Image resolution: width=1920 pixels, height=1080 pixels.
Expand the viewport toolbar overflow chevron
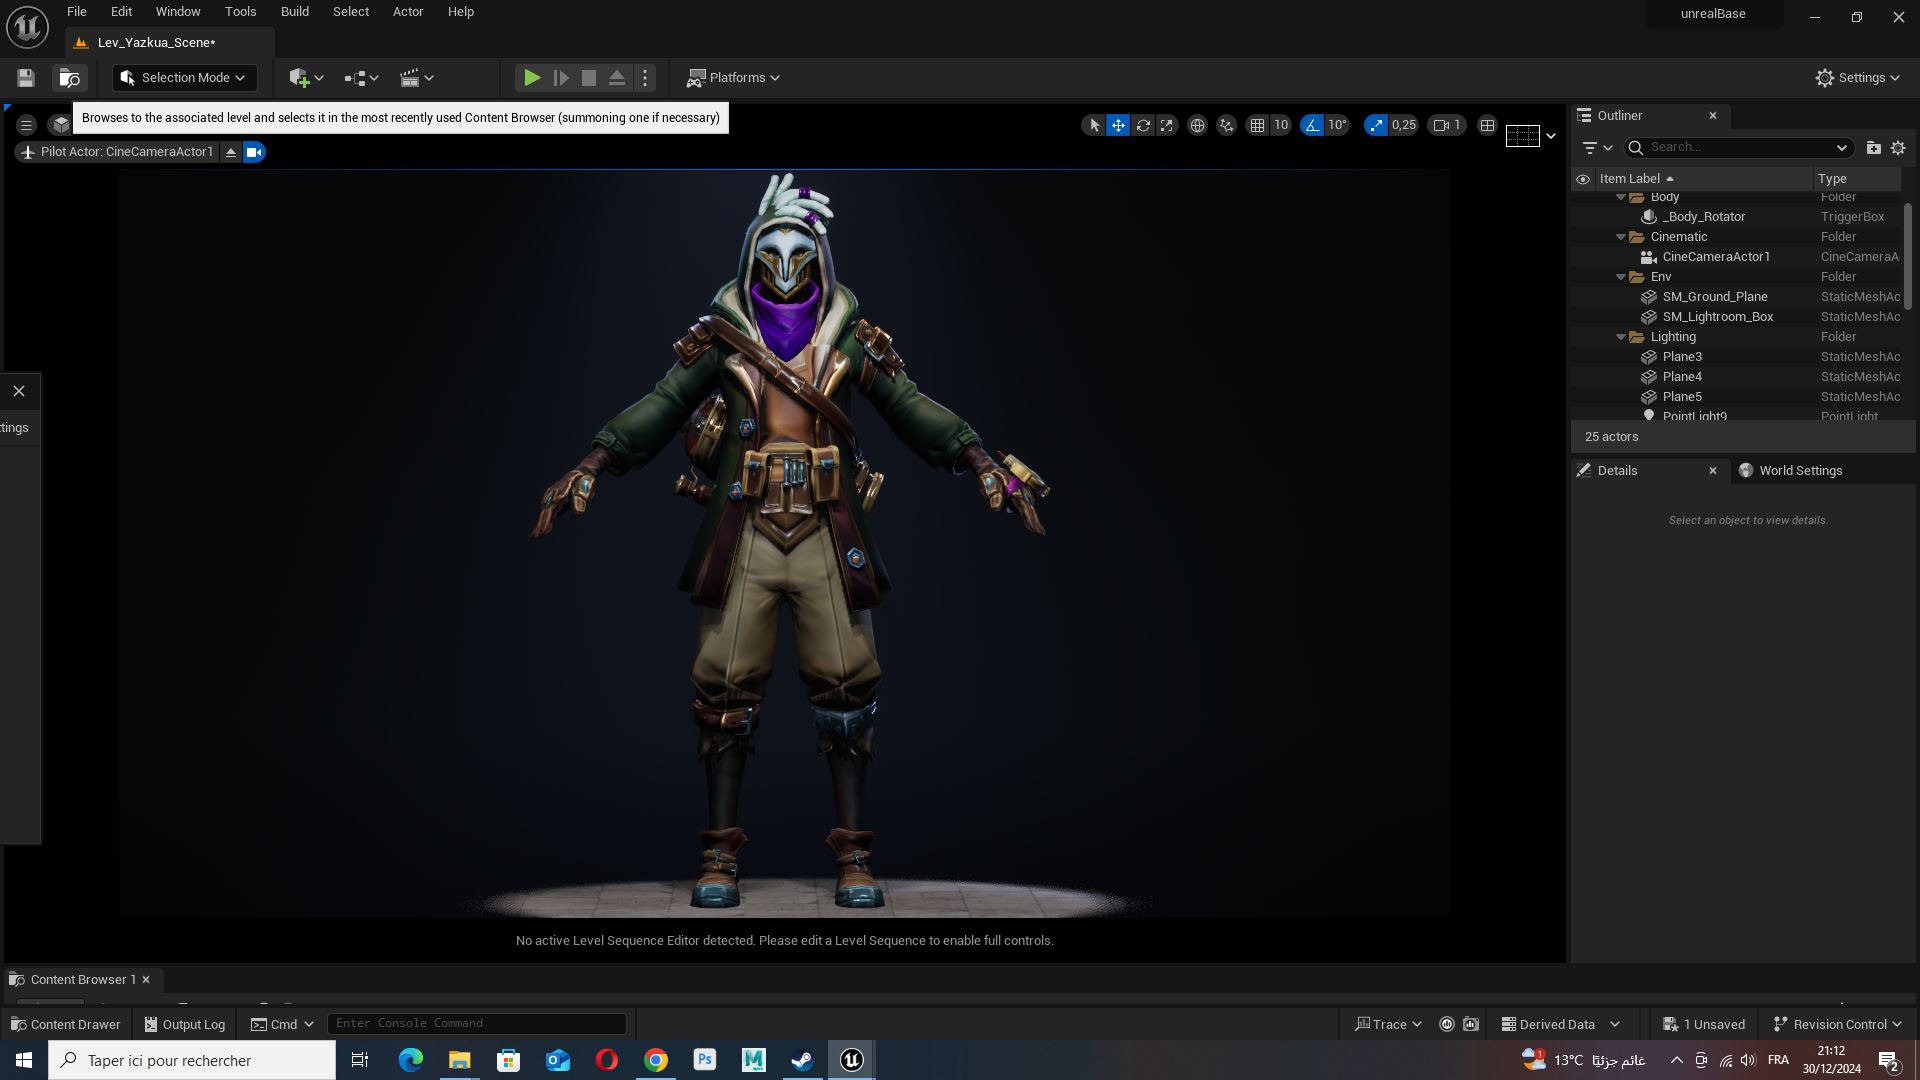coord(1551,136)
